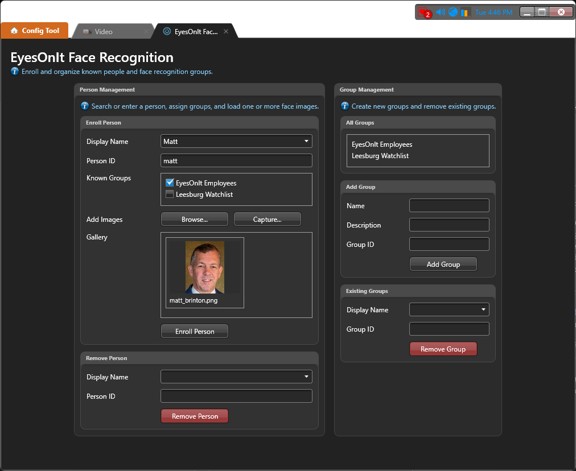
Task: Select the EyesOnIt Fac... tab
Action: (196, 32)
